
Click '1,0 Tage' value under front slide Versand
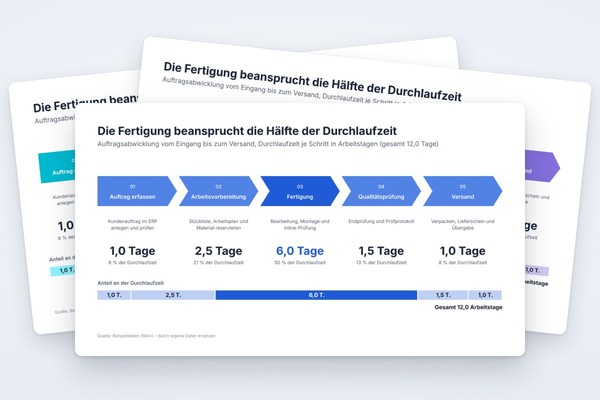[x=463, y=251]
